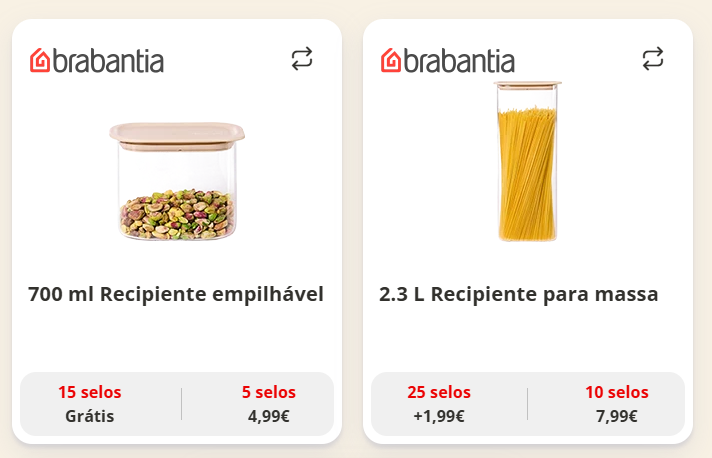Viewport: 712px width, 458px height.
Task: Open the 2.3 L Recipiente para massa title
Action: click(x=519, y=294)
